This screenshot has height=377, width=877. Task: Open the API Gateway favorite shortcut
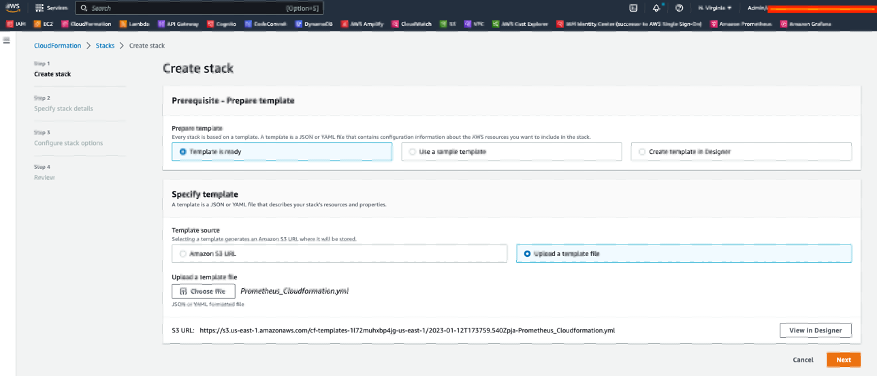click(x=178, y=24)
